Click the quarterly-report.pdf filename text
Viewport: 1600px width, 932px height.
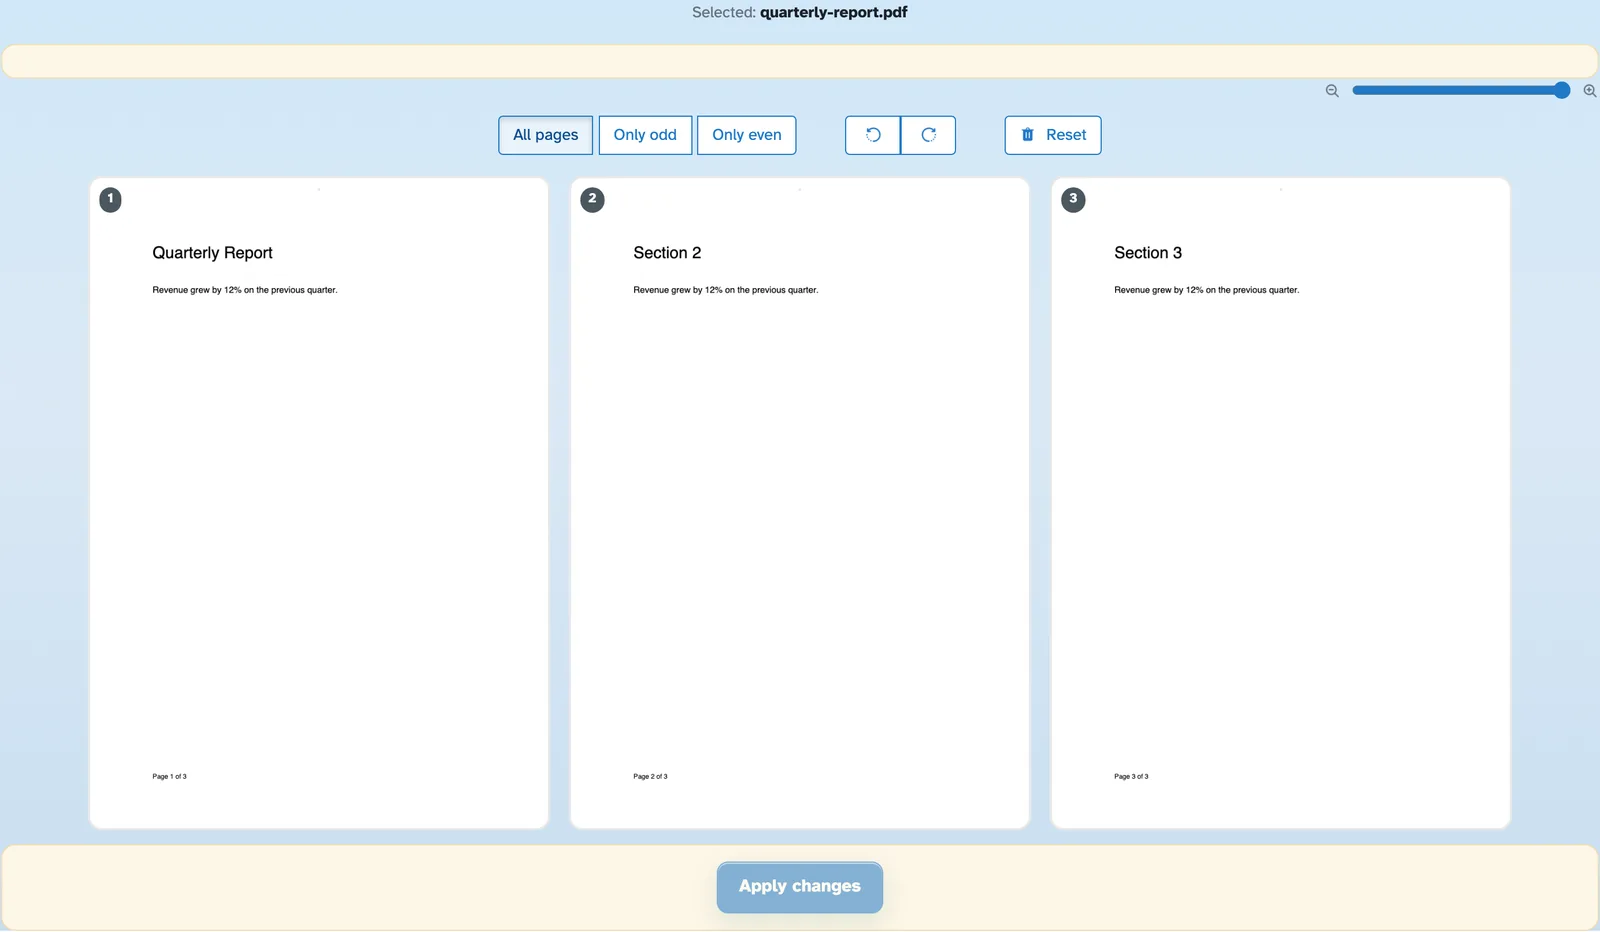833,13
